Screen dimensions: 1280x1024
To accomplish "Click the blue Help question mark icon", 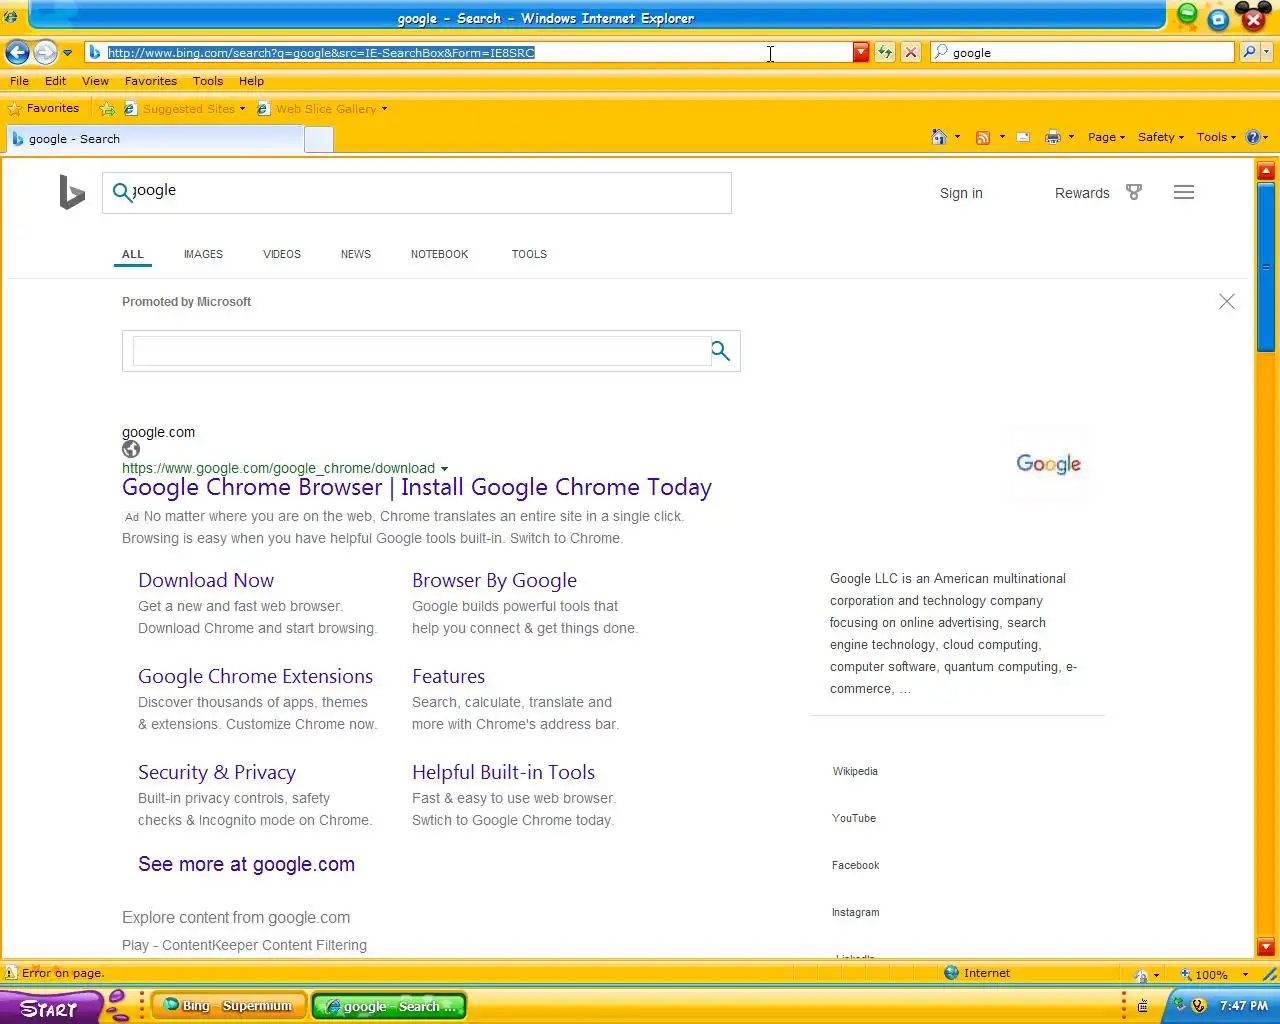I will pyautogui.click(x=1253, y=137).
